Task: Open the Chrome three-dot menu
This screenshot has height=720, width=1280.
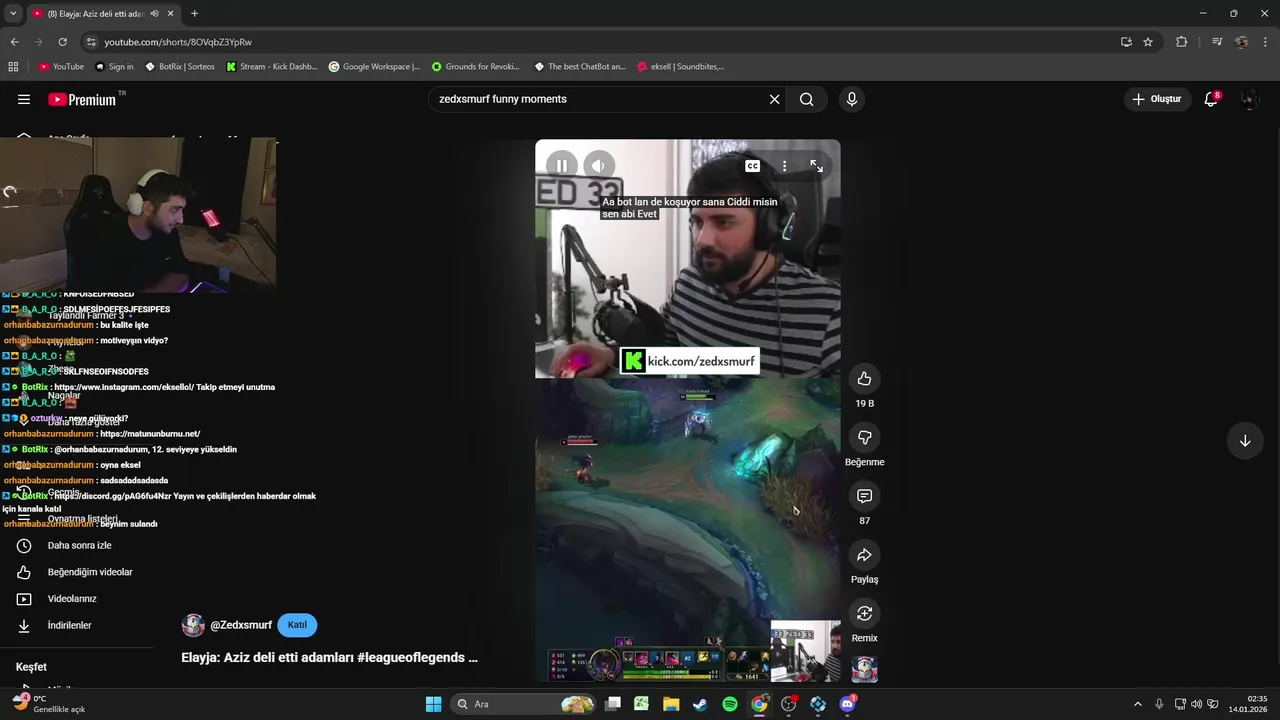Action: pos(1266,42)
